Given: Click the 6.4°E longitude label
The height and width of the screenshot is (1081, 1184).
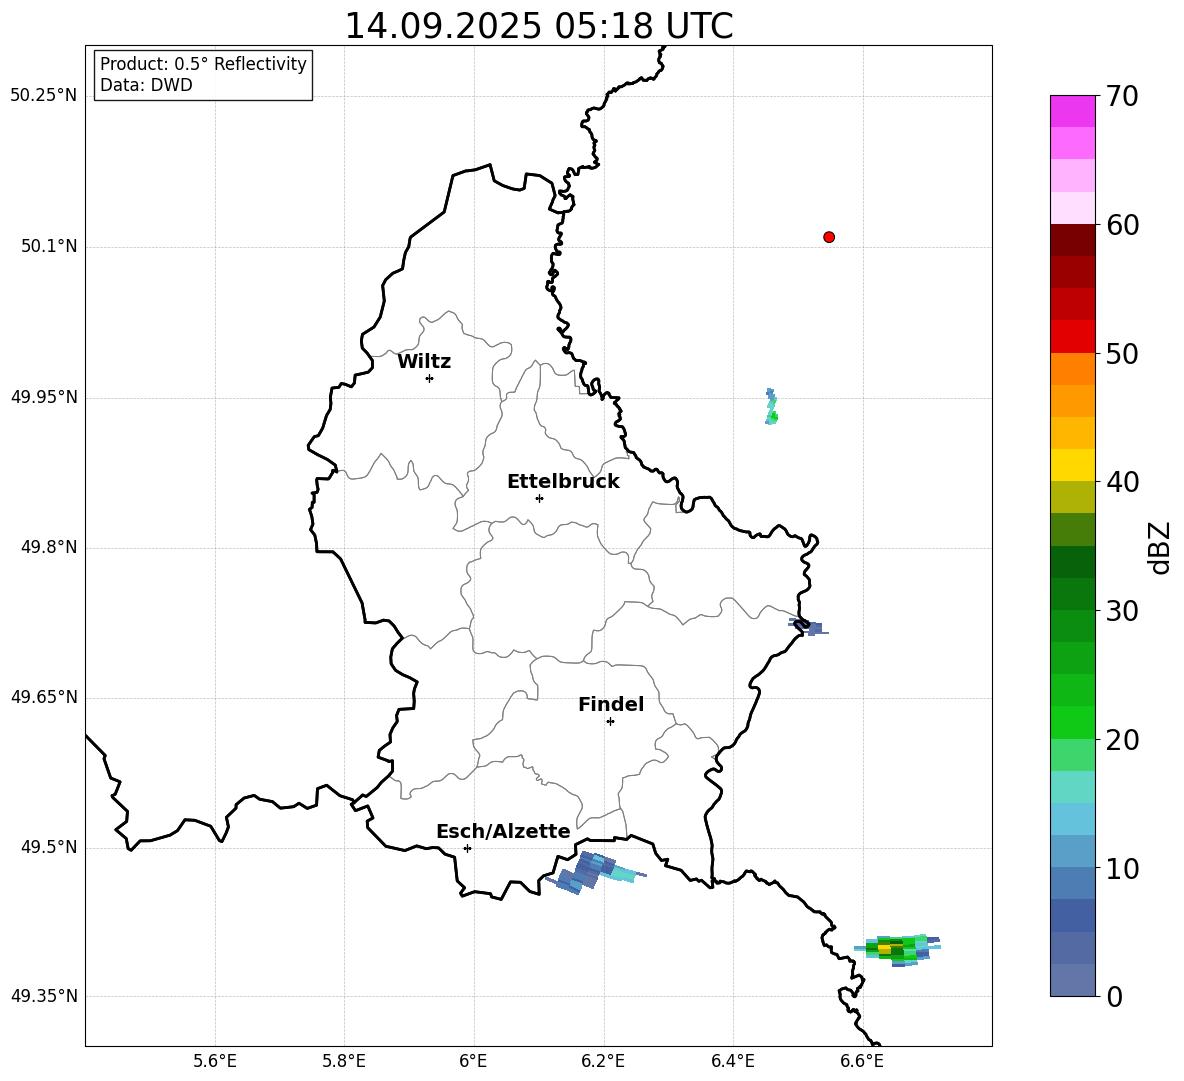Looking at the screenshot, I should [732, 1061].
